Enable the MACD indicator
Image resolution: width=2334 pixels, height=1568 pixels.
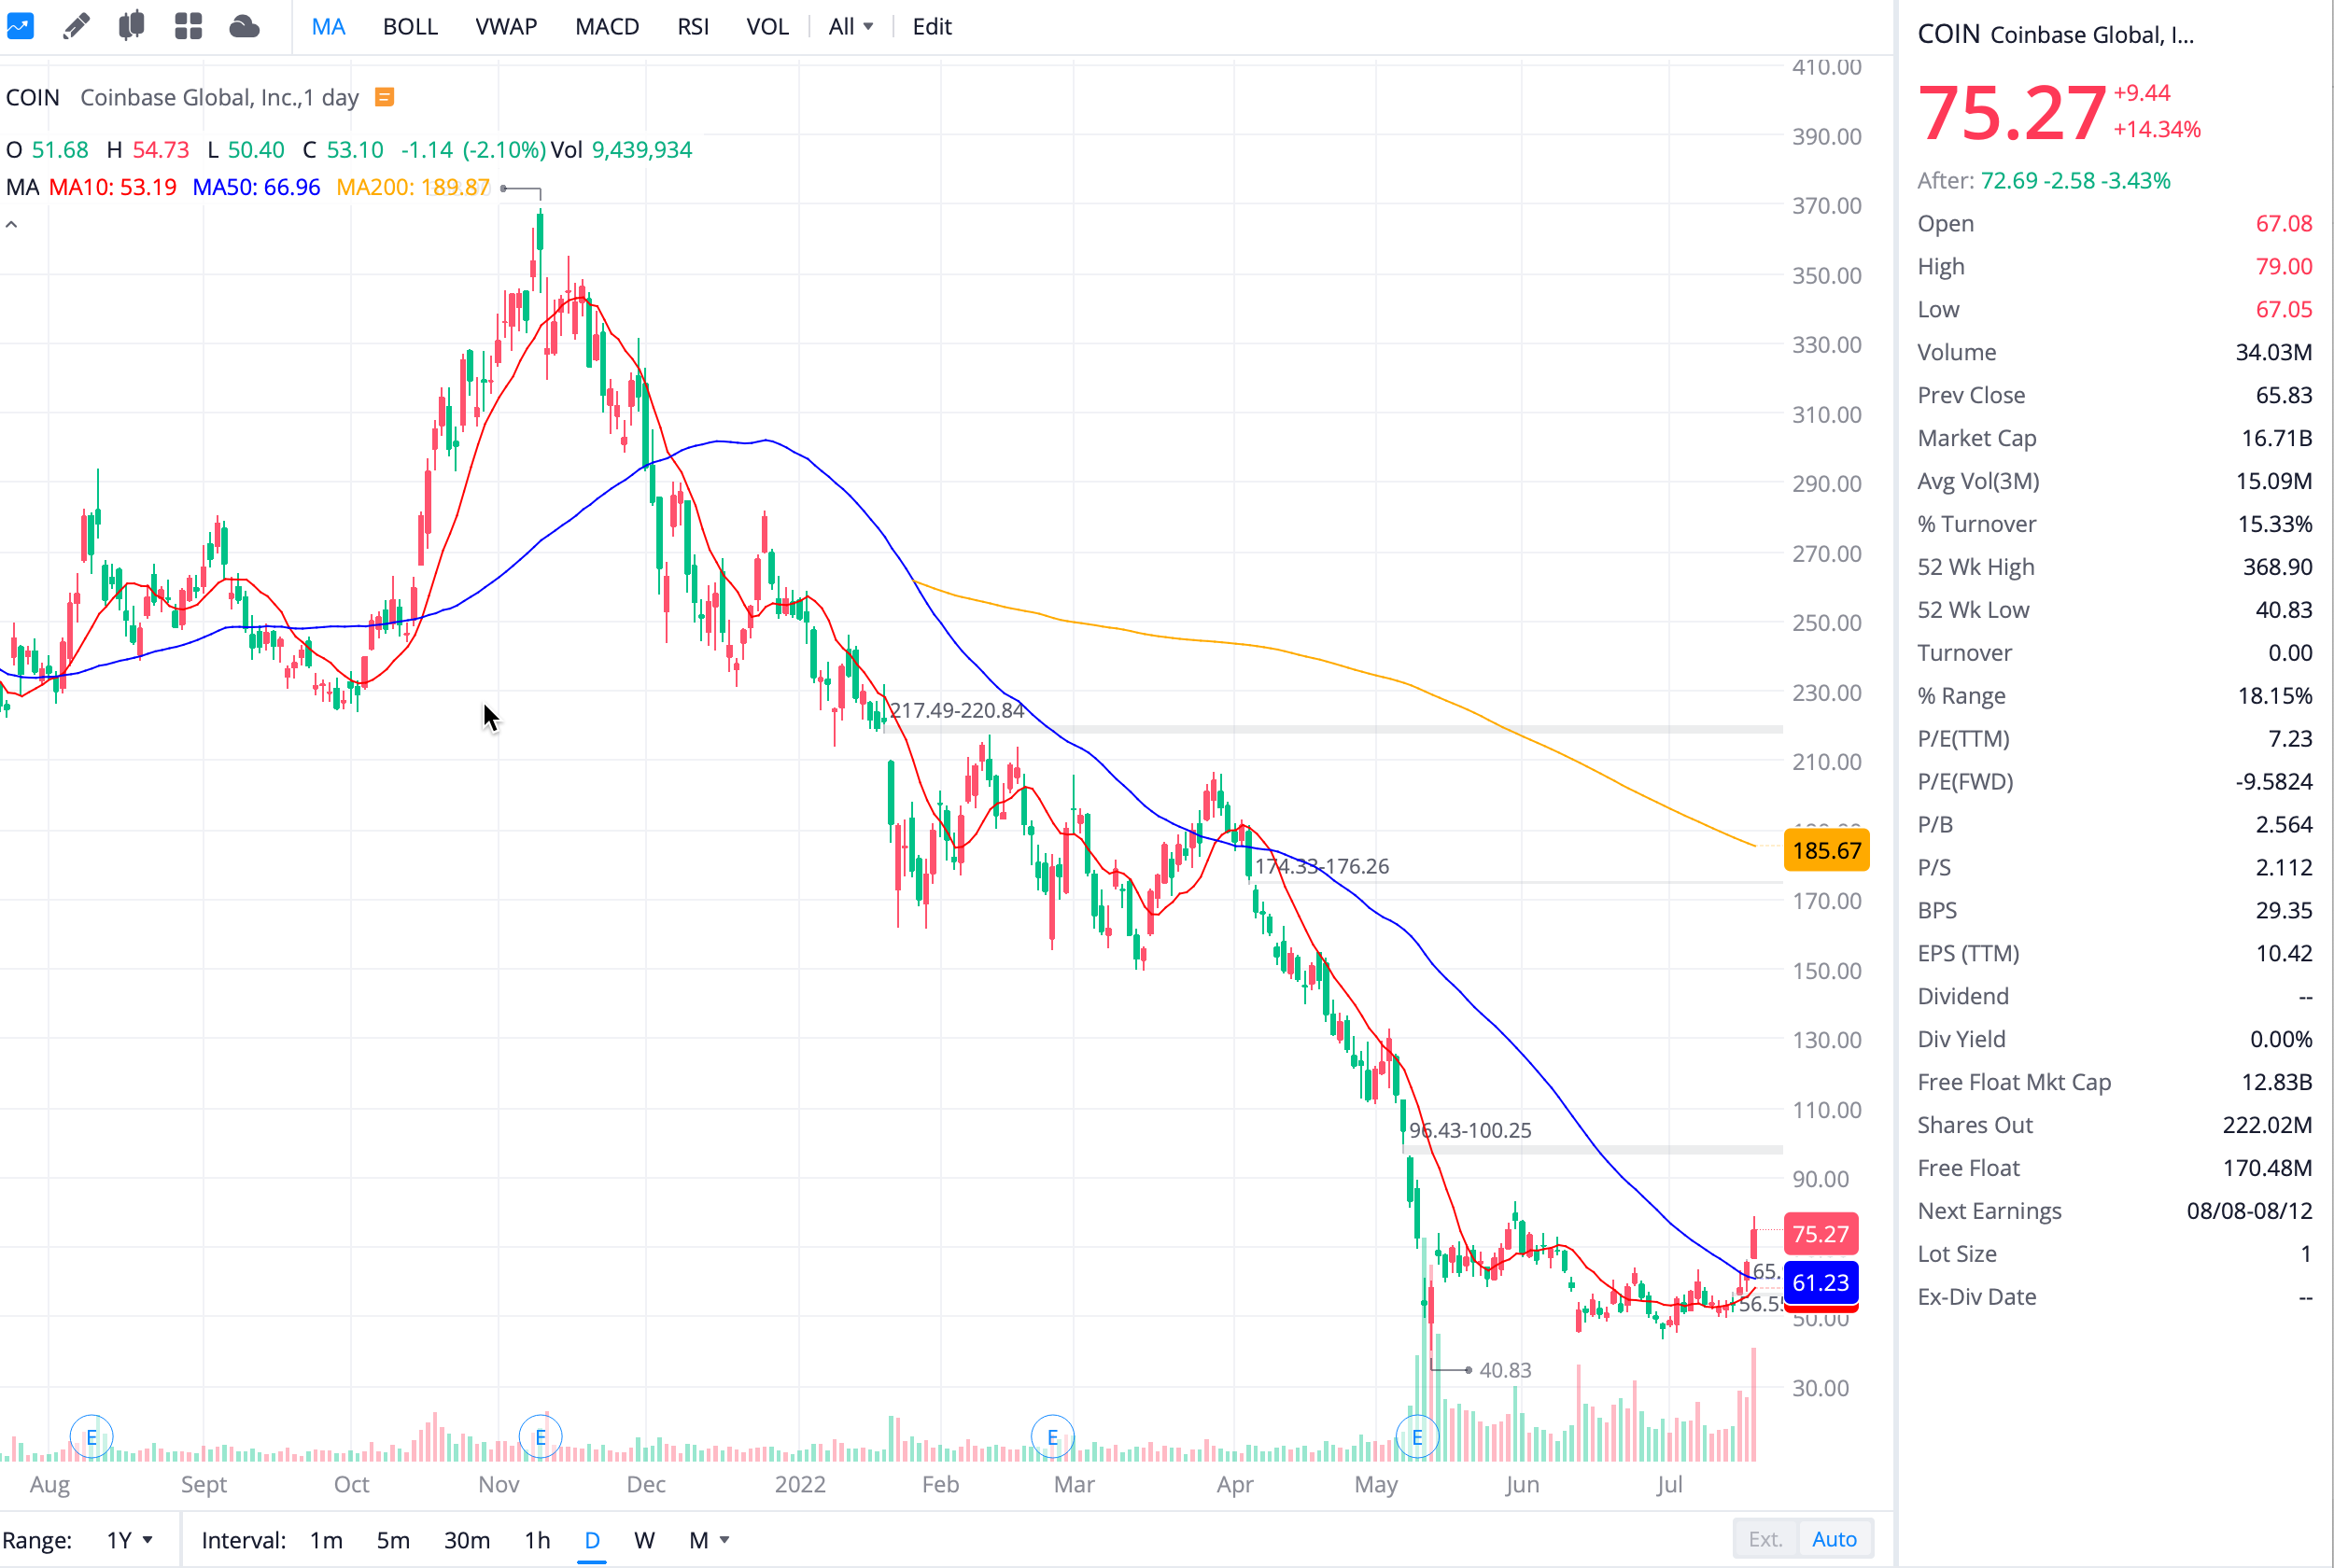coord(606,27)
